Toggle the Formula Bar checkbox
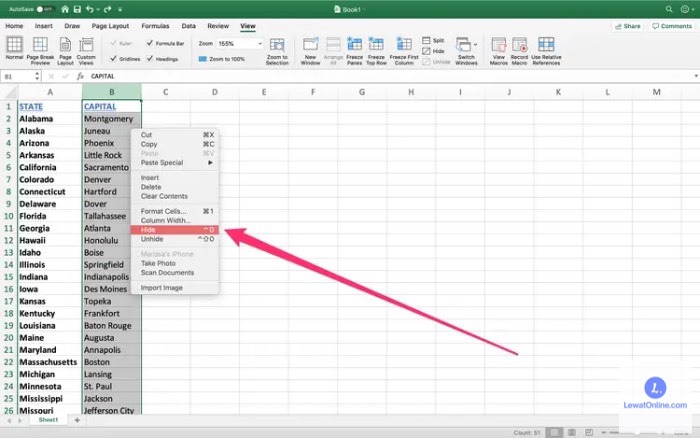Viewport: 700px width, 438px height. pyautogui.click(x=150, y=43)
